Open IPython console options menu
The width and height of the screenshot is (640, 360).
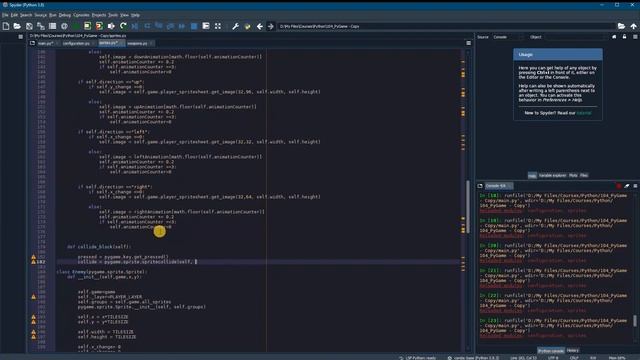pyautogui.click(x=635, y=186)
